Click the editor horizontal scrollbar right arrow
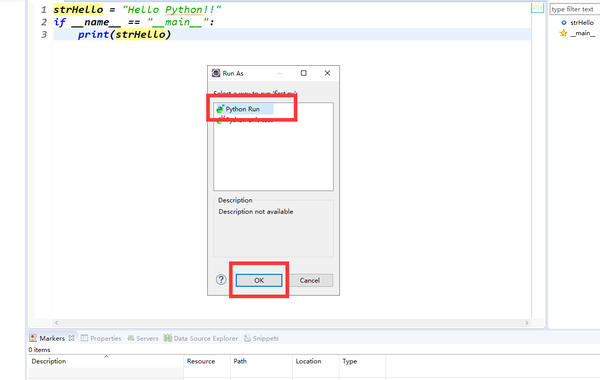 pyautogui.click(x=527, y=323)
